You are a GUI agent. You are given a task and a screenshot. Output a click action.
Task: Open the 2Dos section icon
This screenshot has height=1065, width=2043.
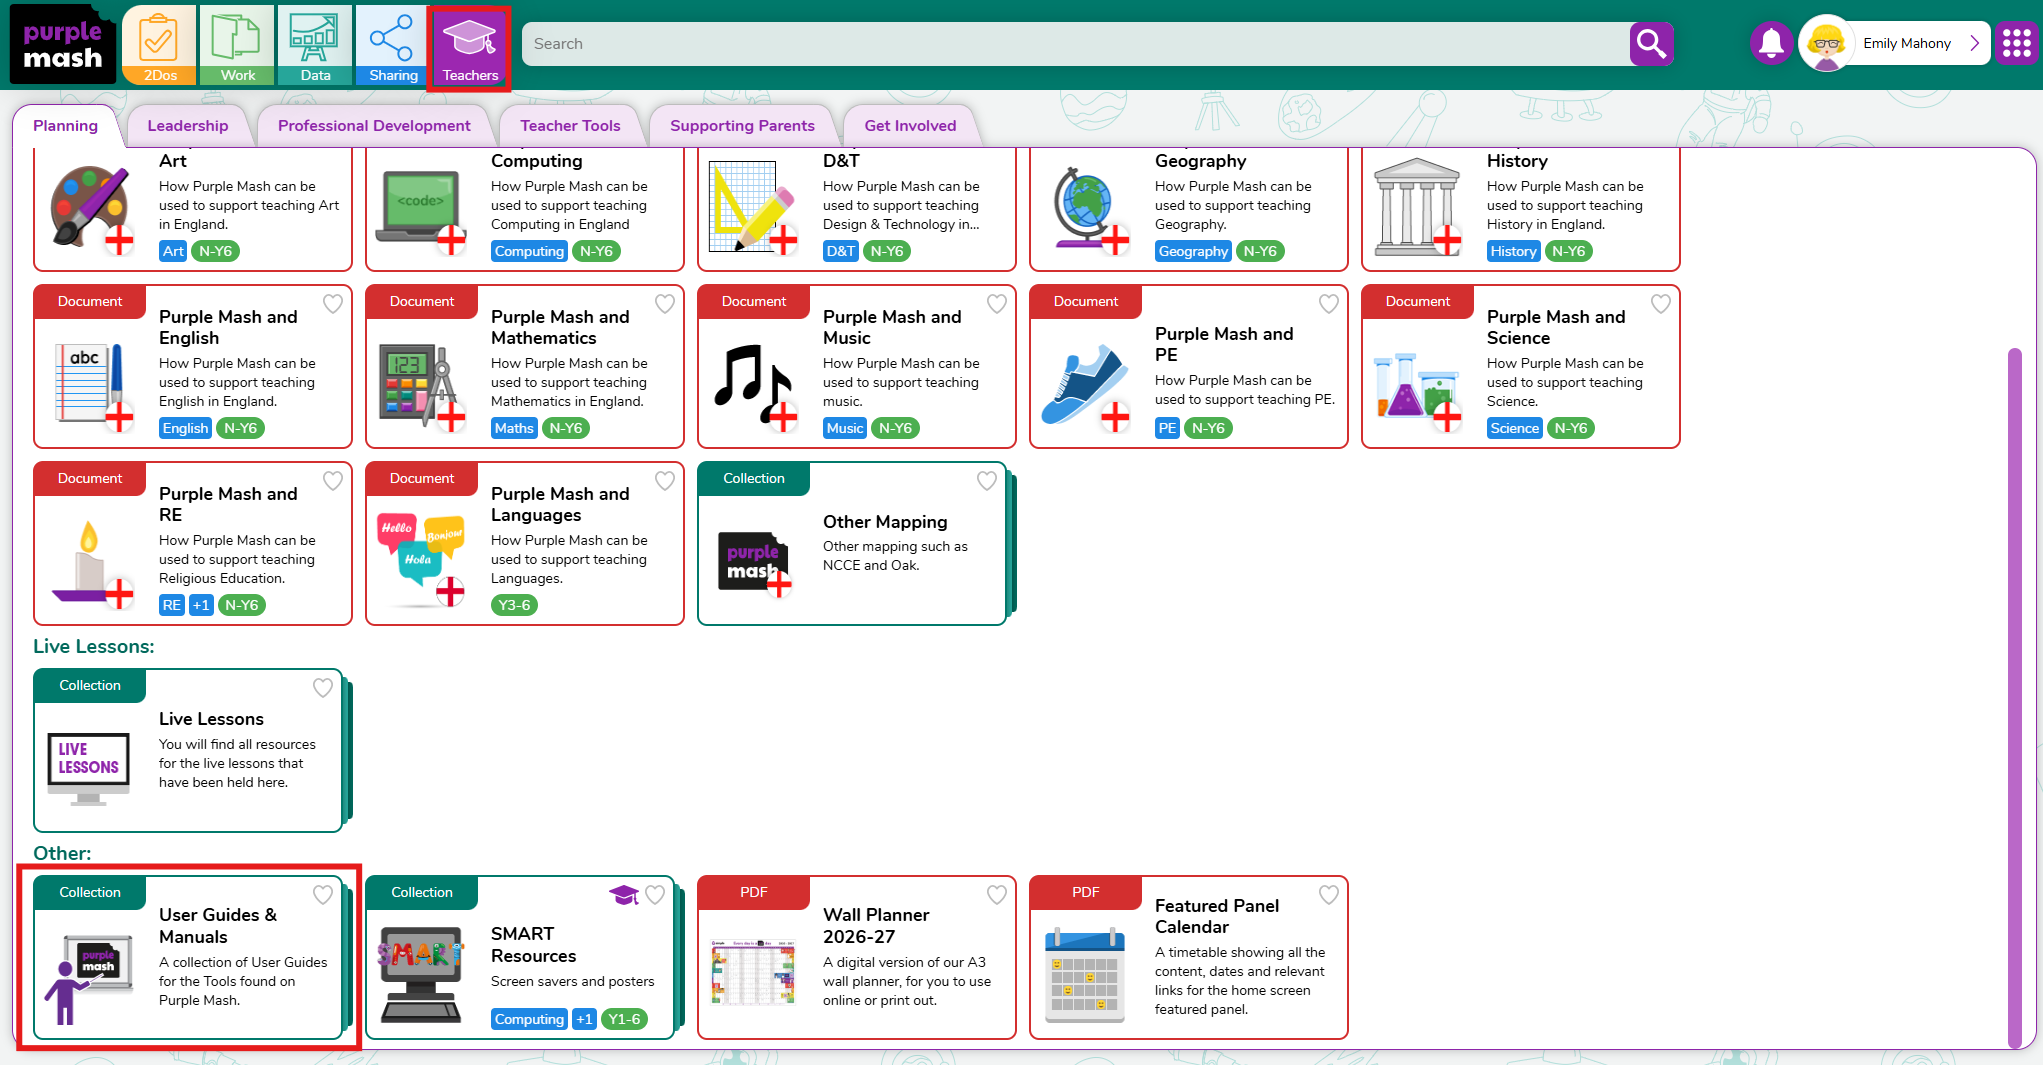(x=159, y=45)
